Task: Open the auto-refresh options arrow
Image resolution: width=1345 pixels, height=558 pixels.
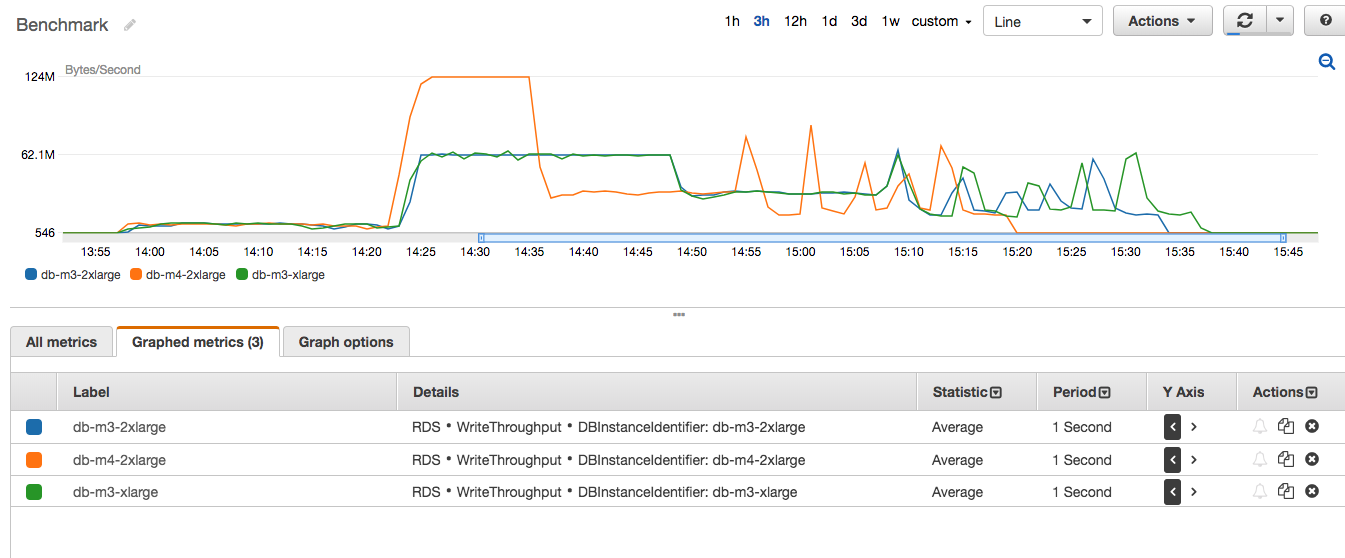Action: (x=1280, y=21)
